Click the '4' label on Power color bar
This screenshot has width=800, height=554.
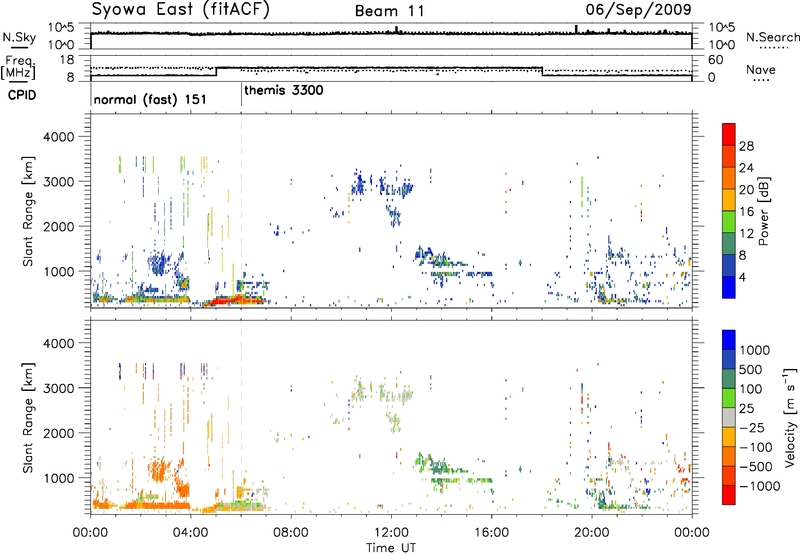[x=743, y=277]
